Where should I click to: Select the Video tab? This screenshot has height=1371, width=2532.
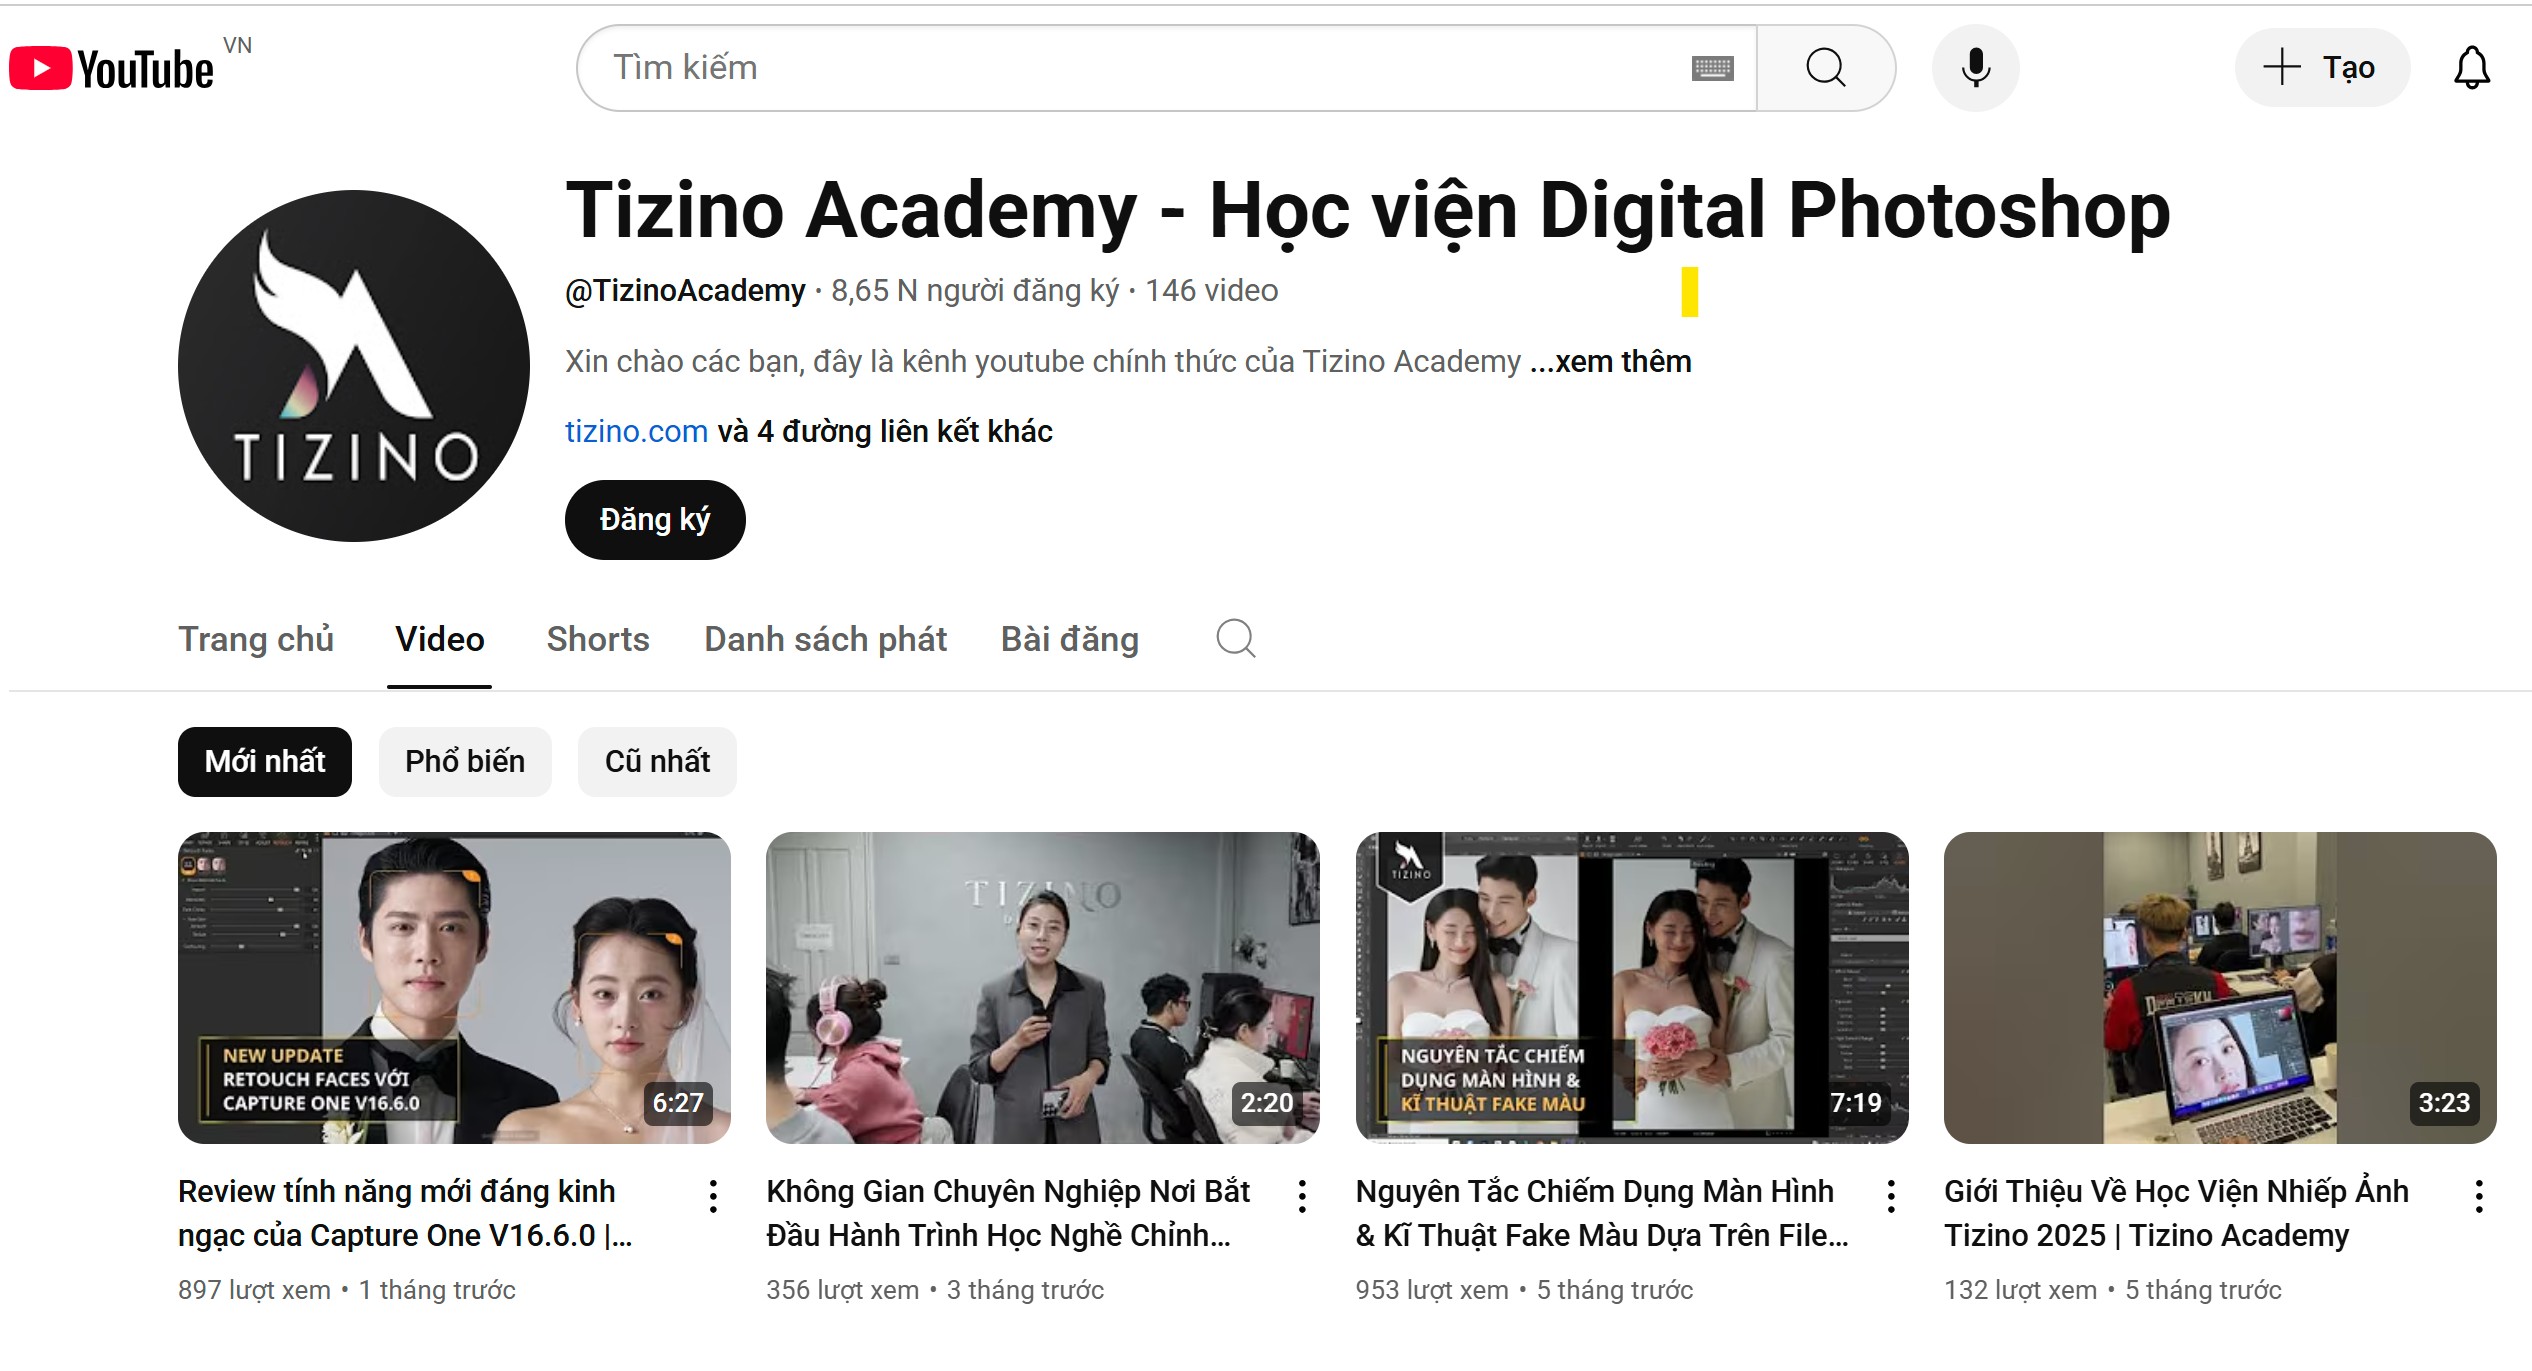point(439,639)
